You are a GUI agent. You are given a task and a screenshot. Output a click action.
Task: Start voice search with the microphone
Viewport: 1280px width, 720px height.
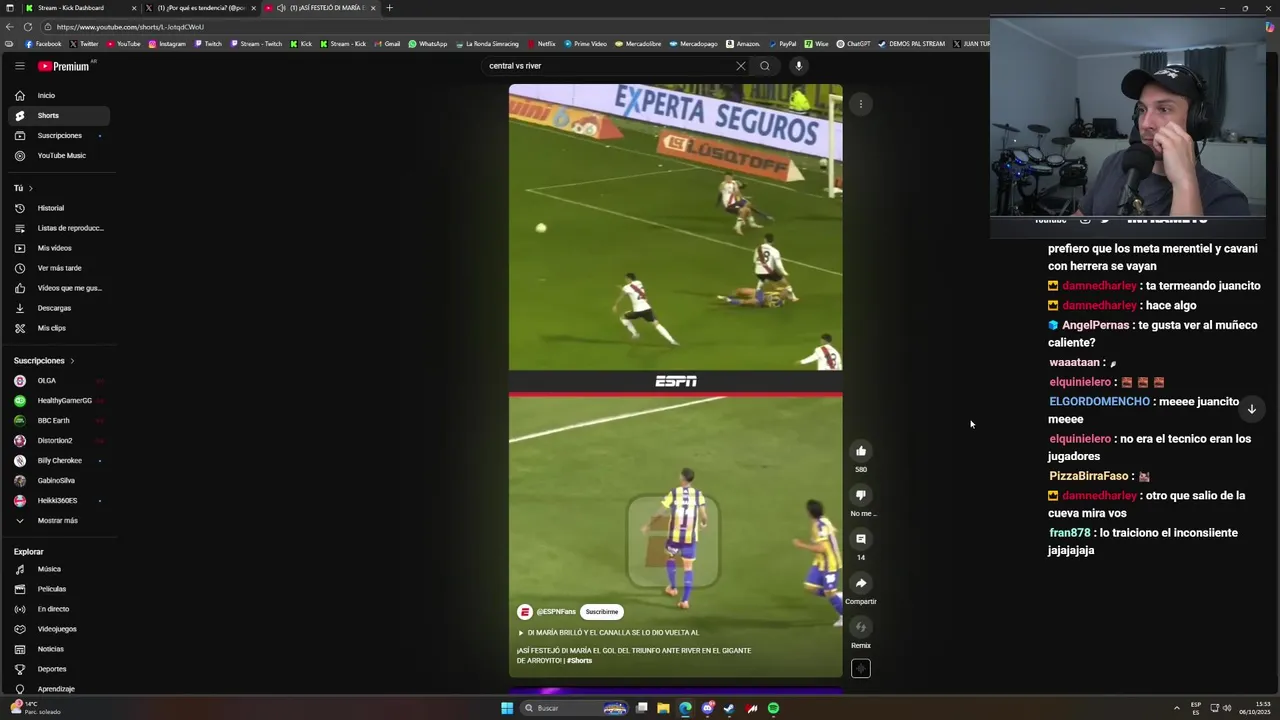[798, 66]
